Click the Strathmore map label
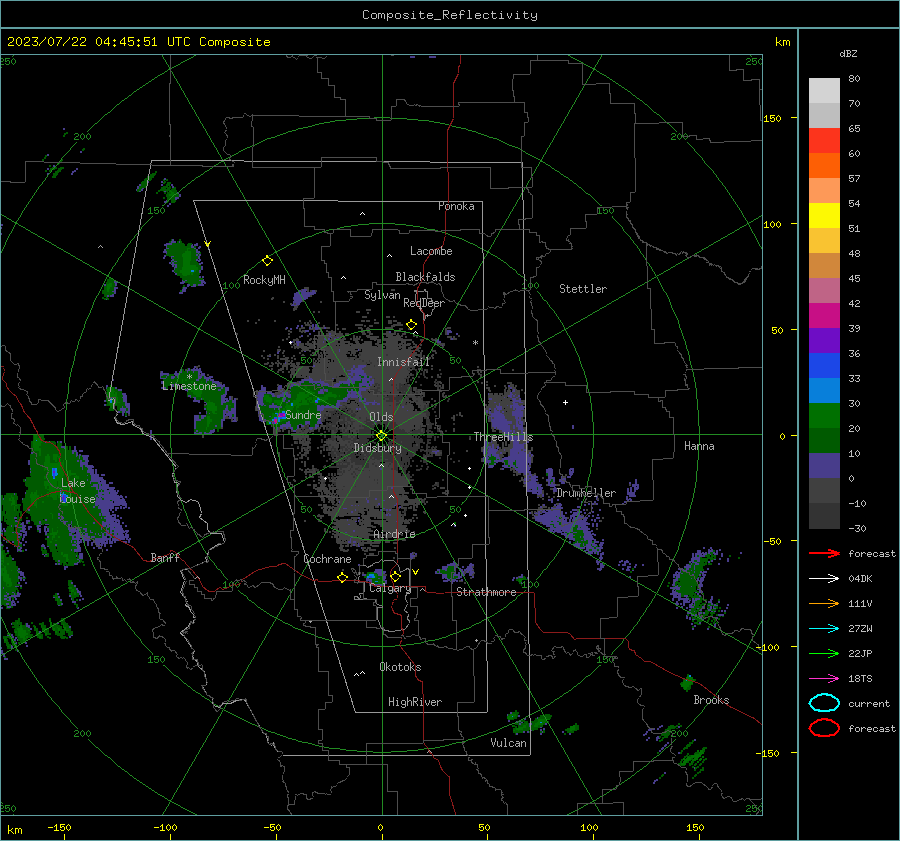This screenshot has width=900, height=841. coord(486,592)
